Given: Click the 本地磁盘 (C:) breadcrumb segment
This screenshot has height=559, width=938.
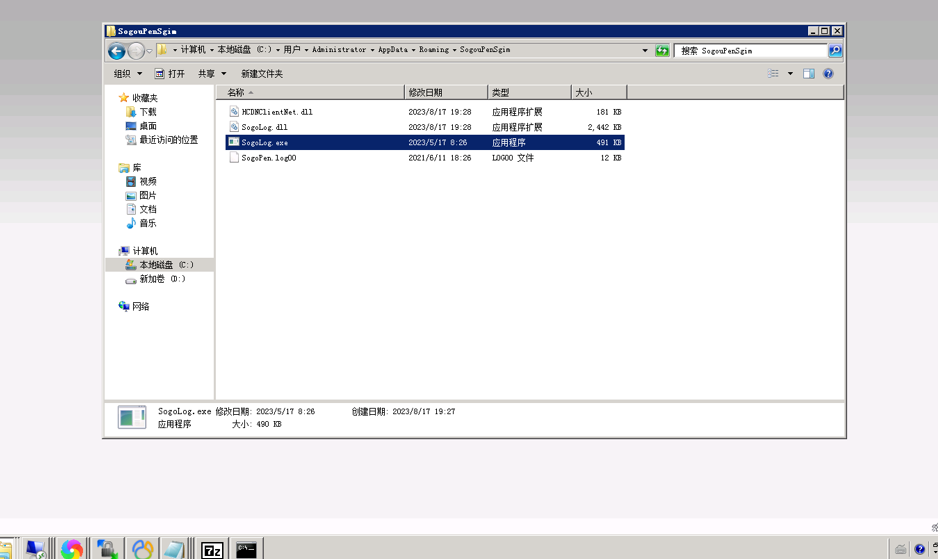Looking at the screenshot, I should click(x=244, y=50).
